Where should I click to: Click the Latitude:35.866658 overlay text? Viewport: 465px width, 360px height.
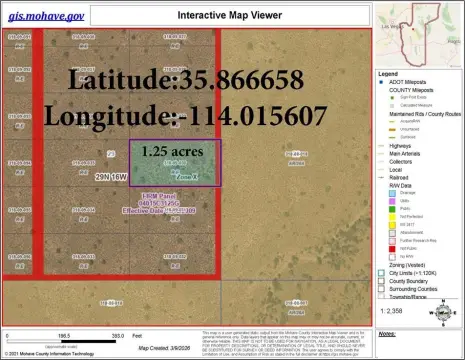click(186, 79)
